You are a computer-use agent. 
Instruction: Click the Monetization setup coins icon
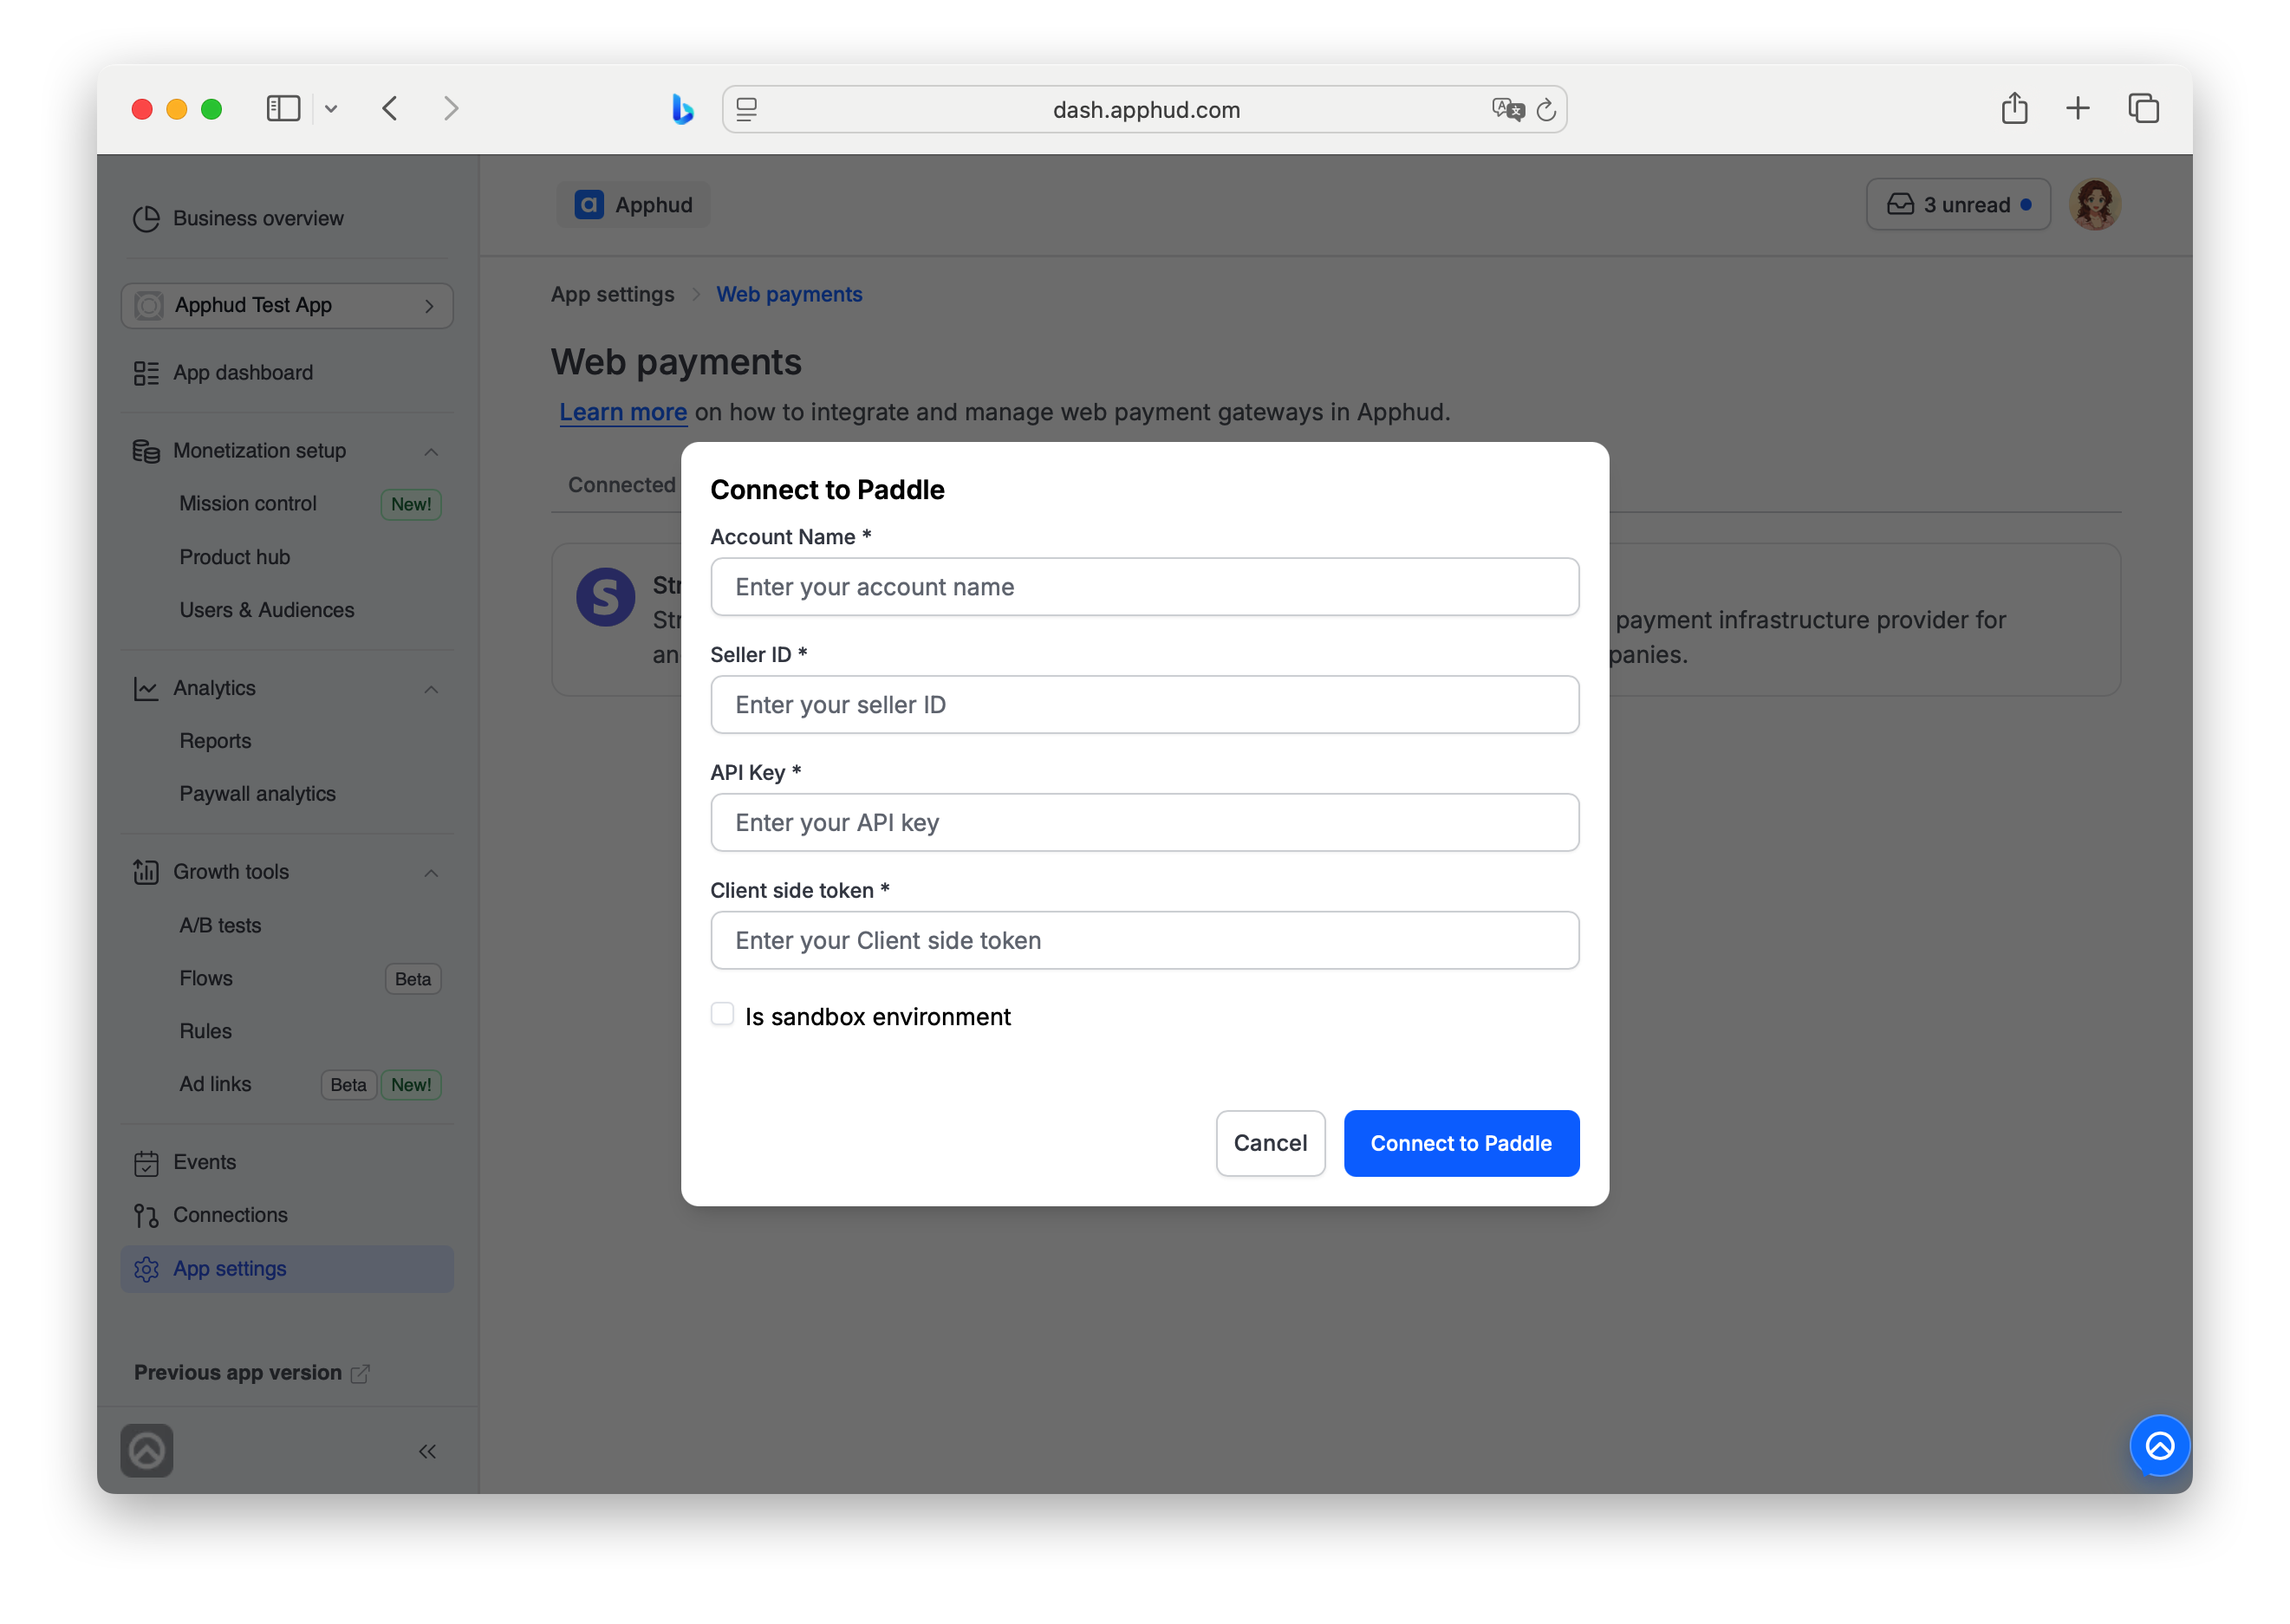point(146,451)
